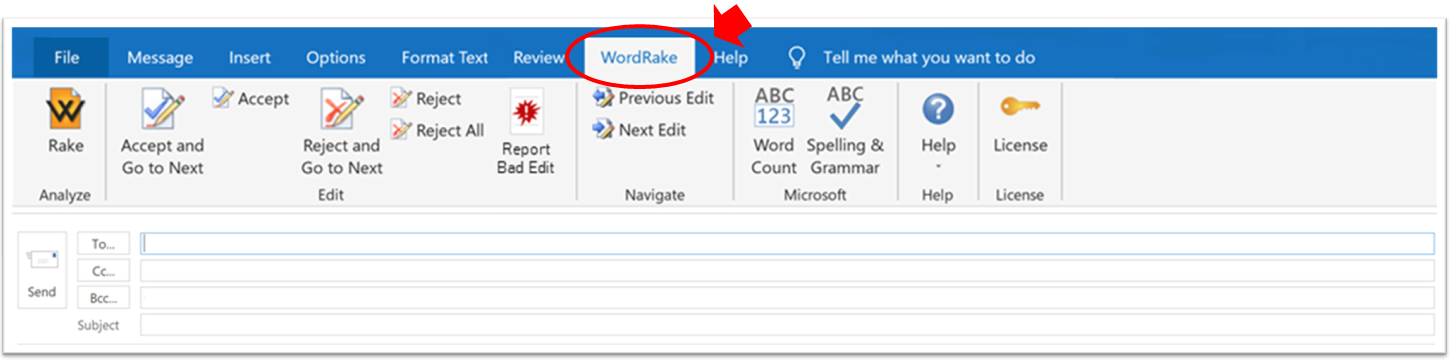The width and height of the screenshot is (1451, 360).
Task: Click Reject and Go to Next
Action: click(342, 132)
